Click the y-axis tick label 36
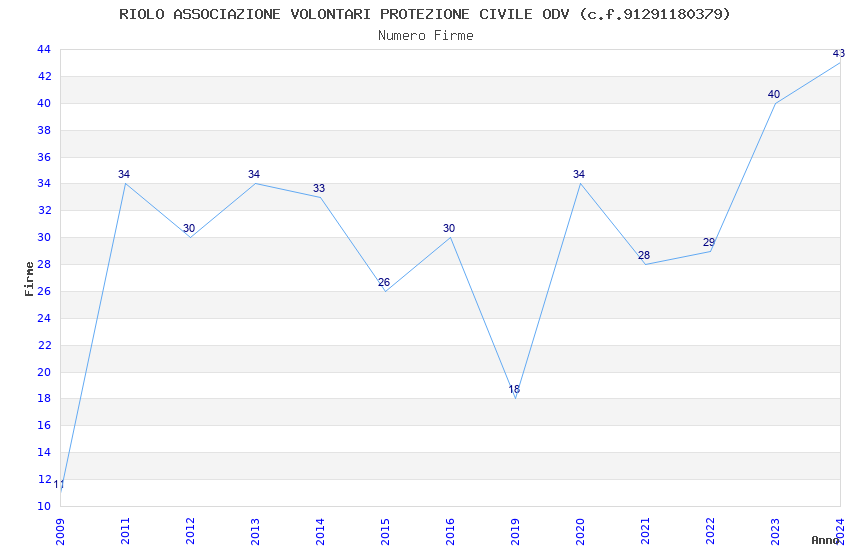The height and width of the screenshot is (550, 850). (x=44, y=157)
